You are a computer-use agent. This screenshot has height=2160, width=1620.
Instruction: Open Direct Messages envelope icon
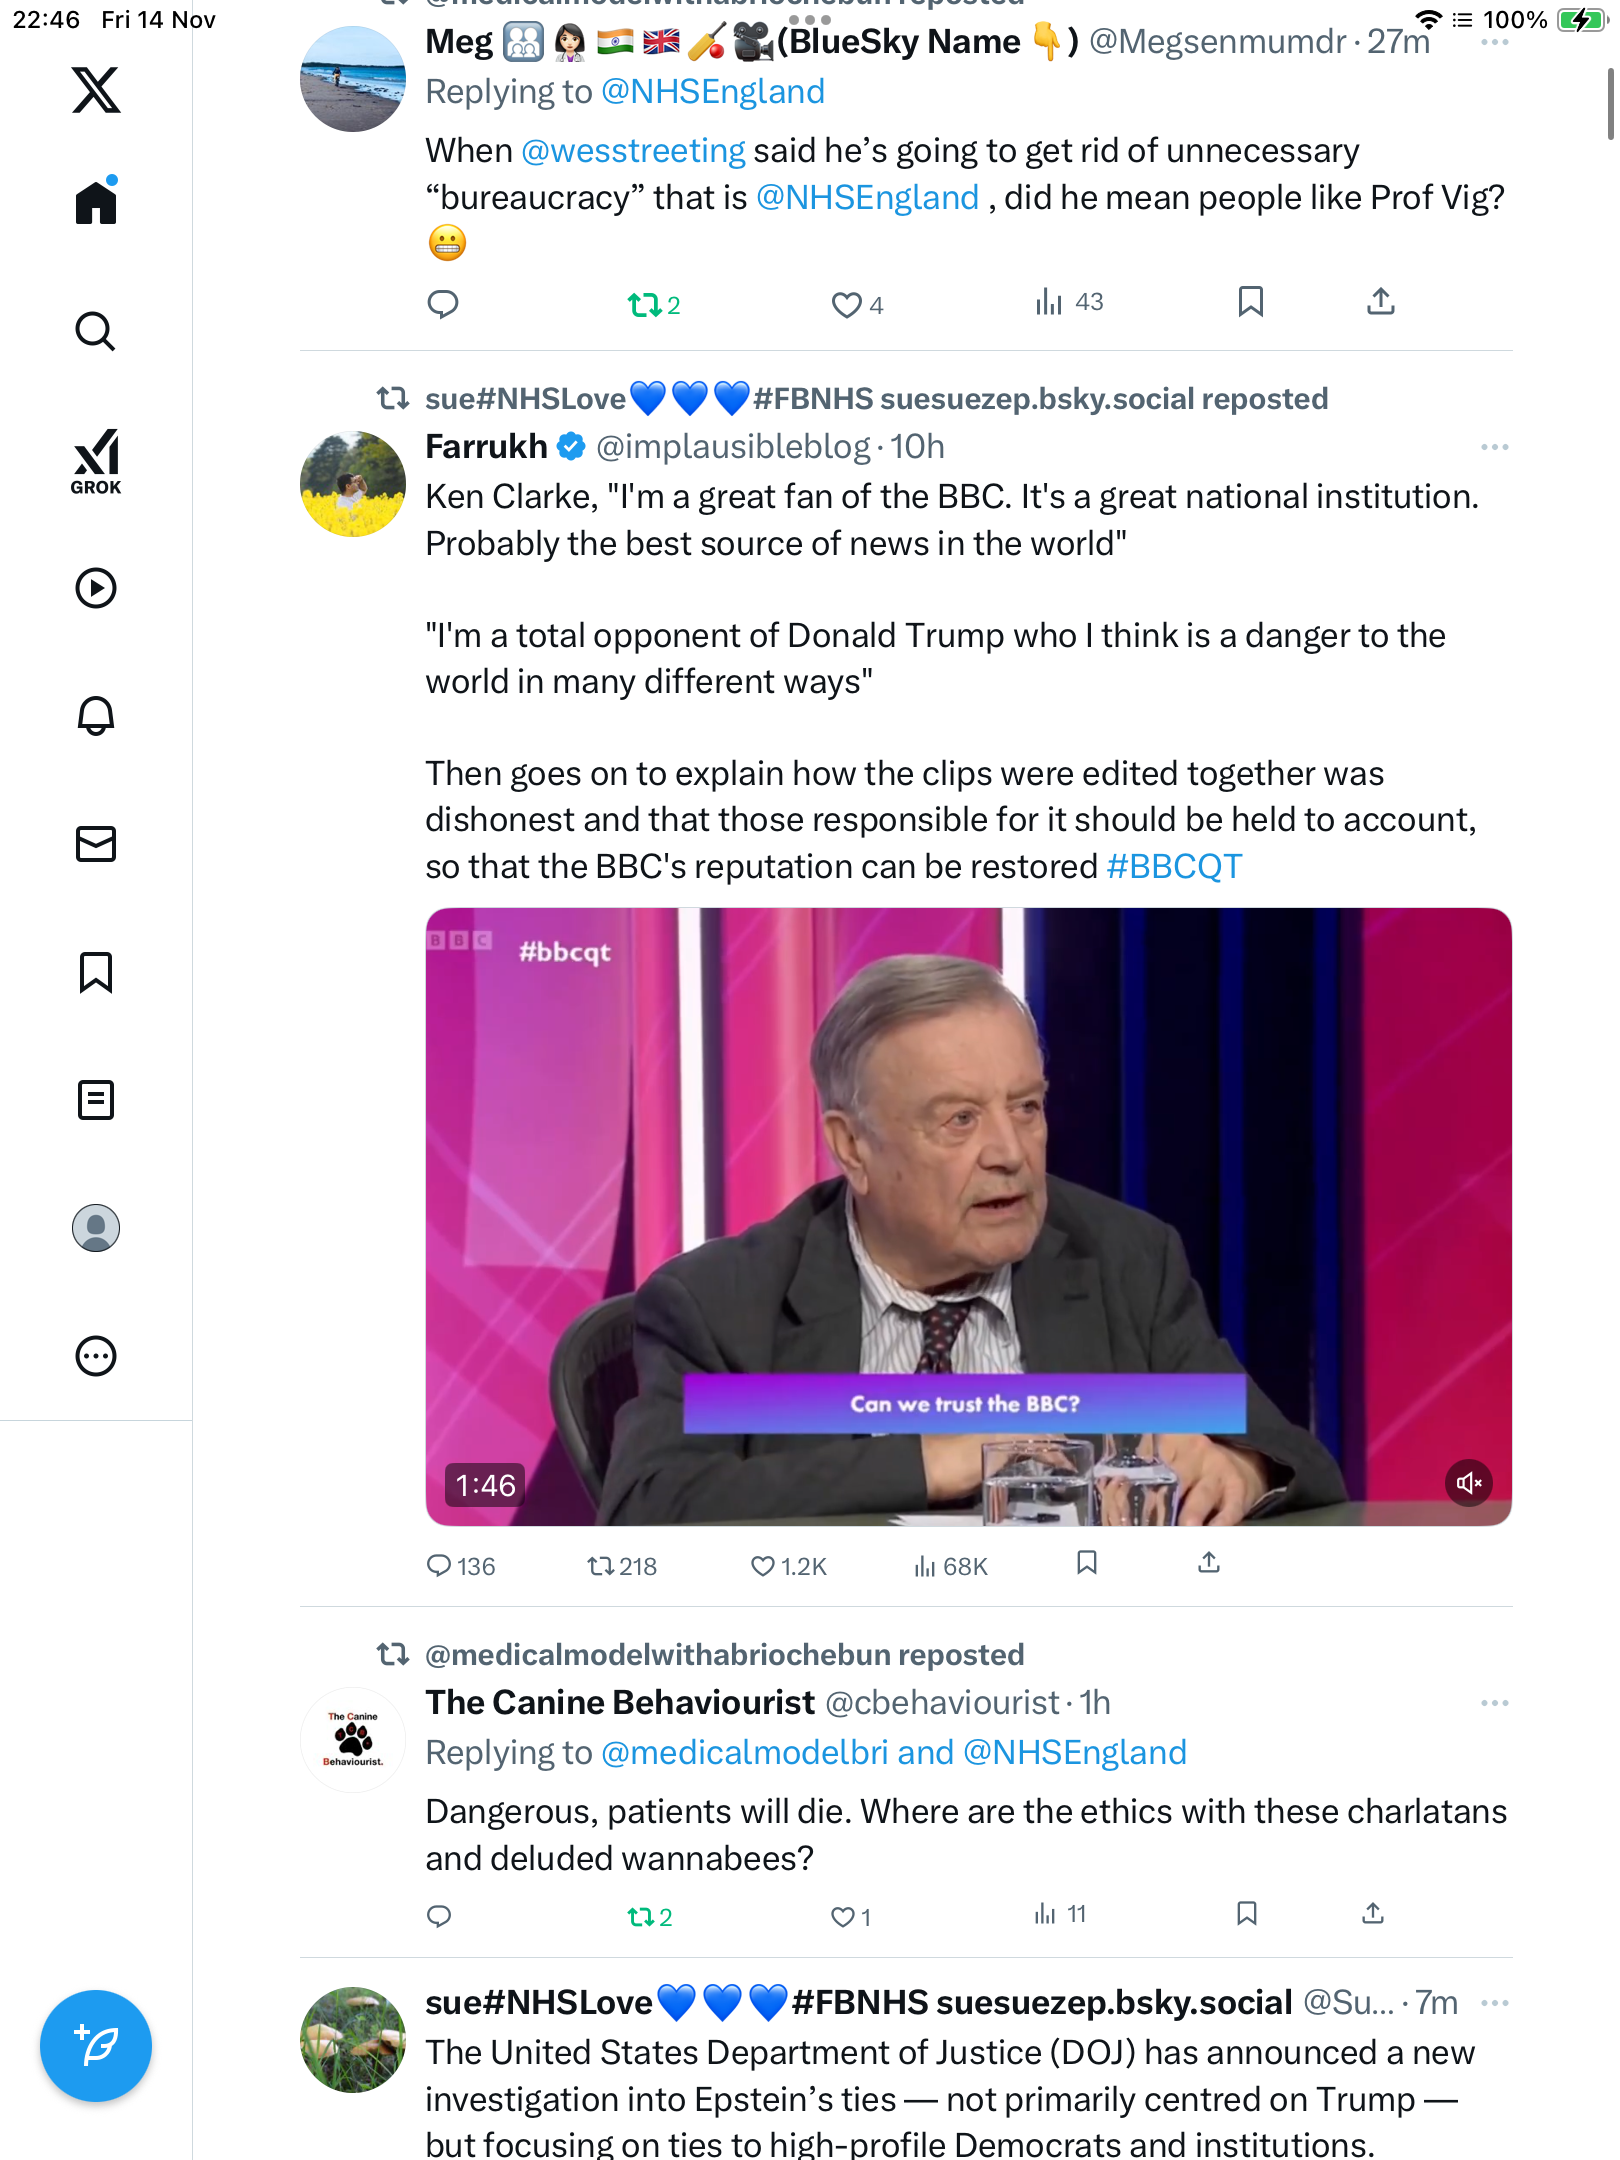point(96,844)
